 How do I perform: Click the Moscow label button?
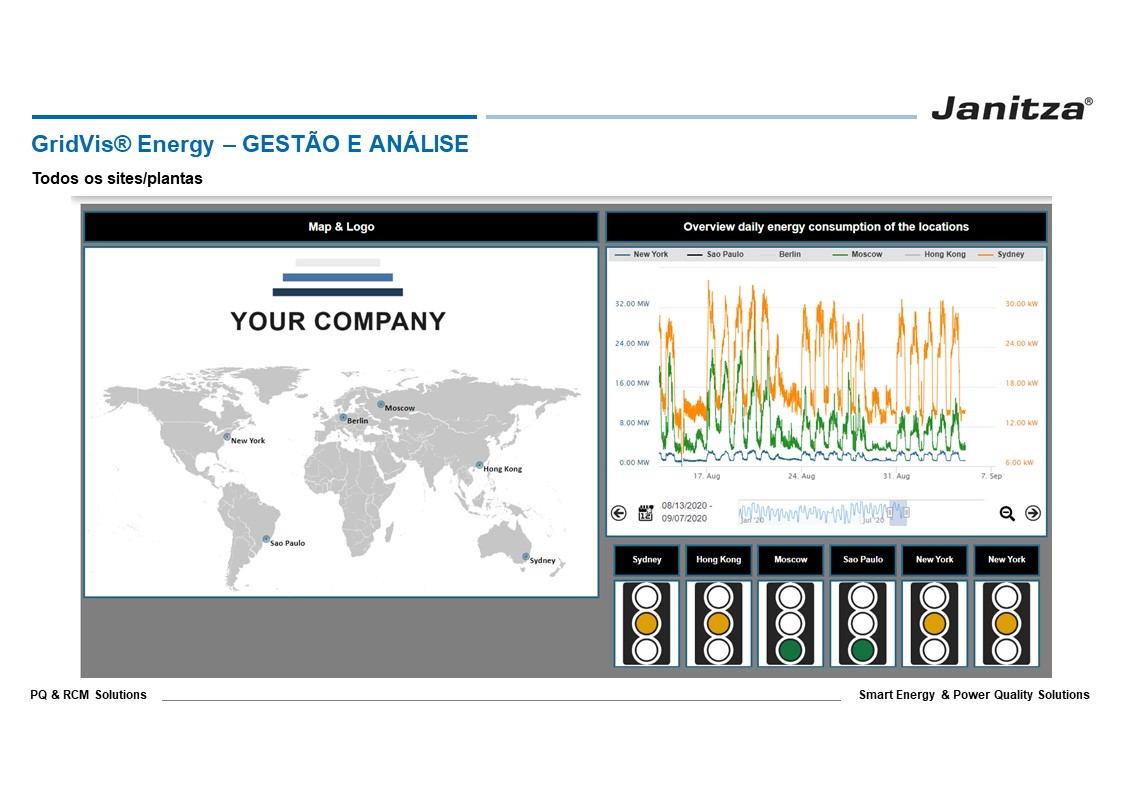click(791, 560)
